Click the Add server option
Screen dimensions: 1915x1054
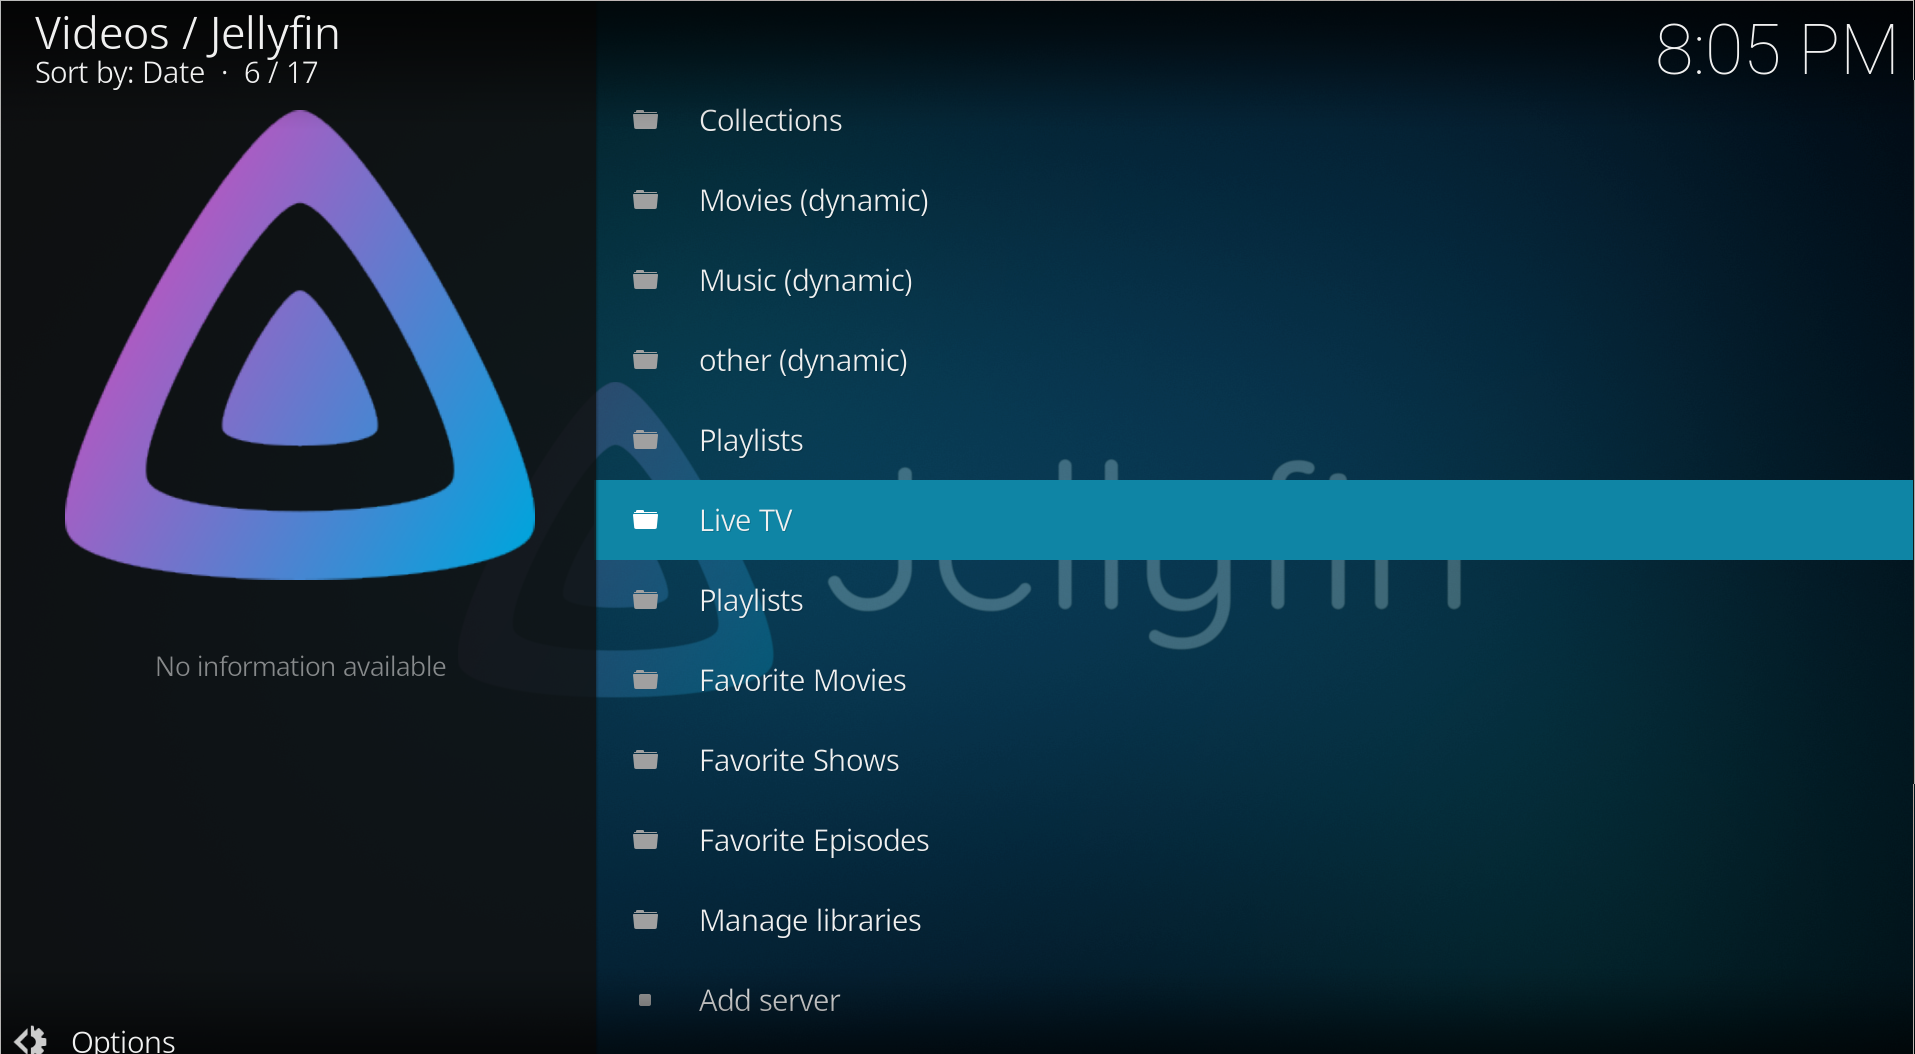click(769, 1000)
